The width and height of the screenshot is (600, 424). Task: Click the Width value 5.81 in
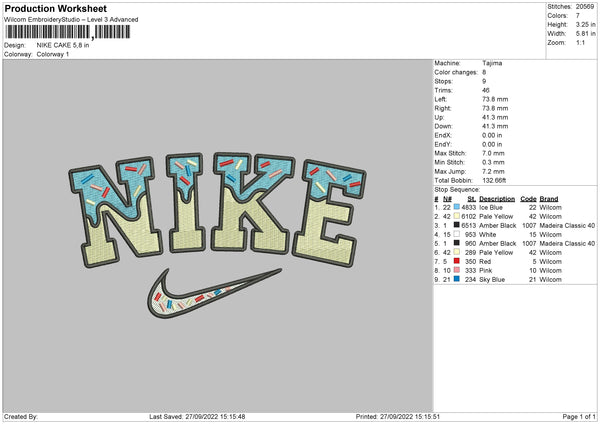(585, 34)
